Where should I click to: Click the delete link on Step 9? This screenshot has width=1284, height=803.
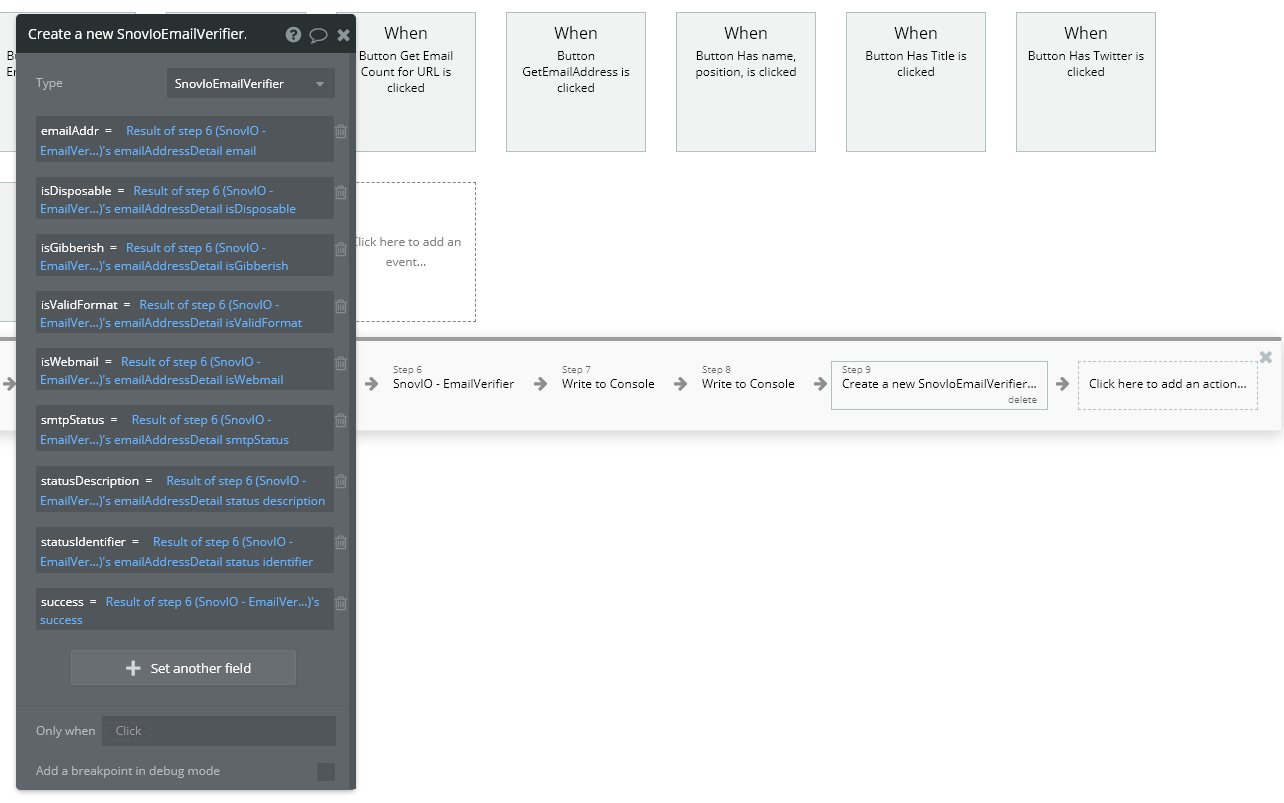click(x=1022, y=400)
